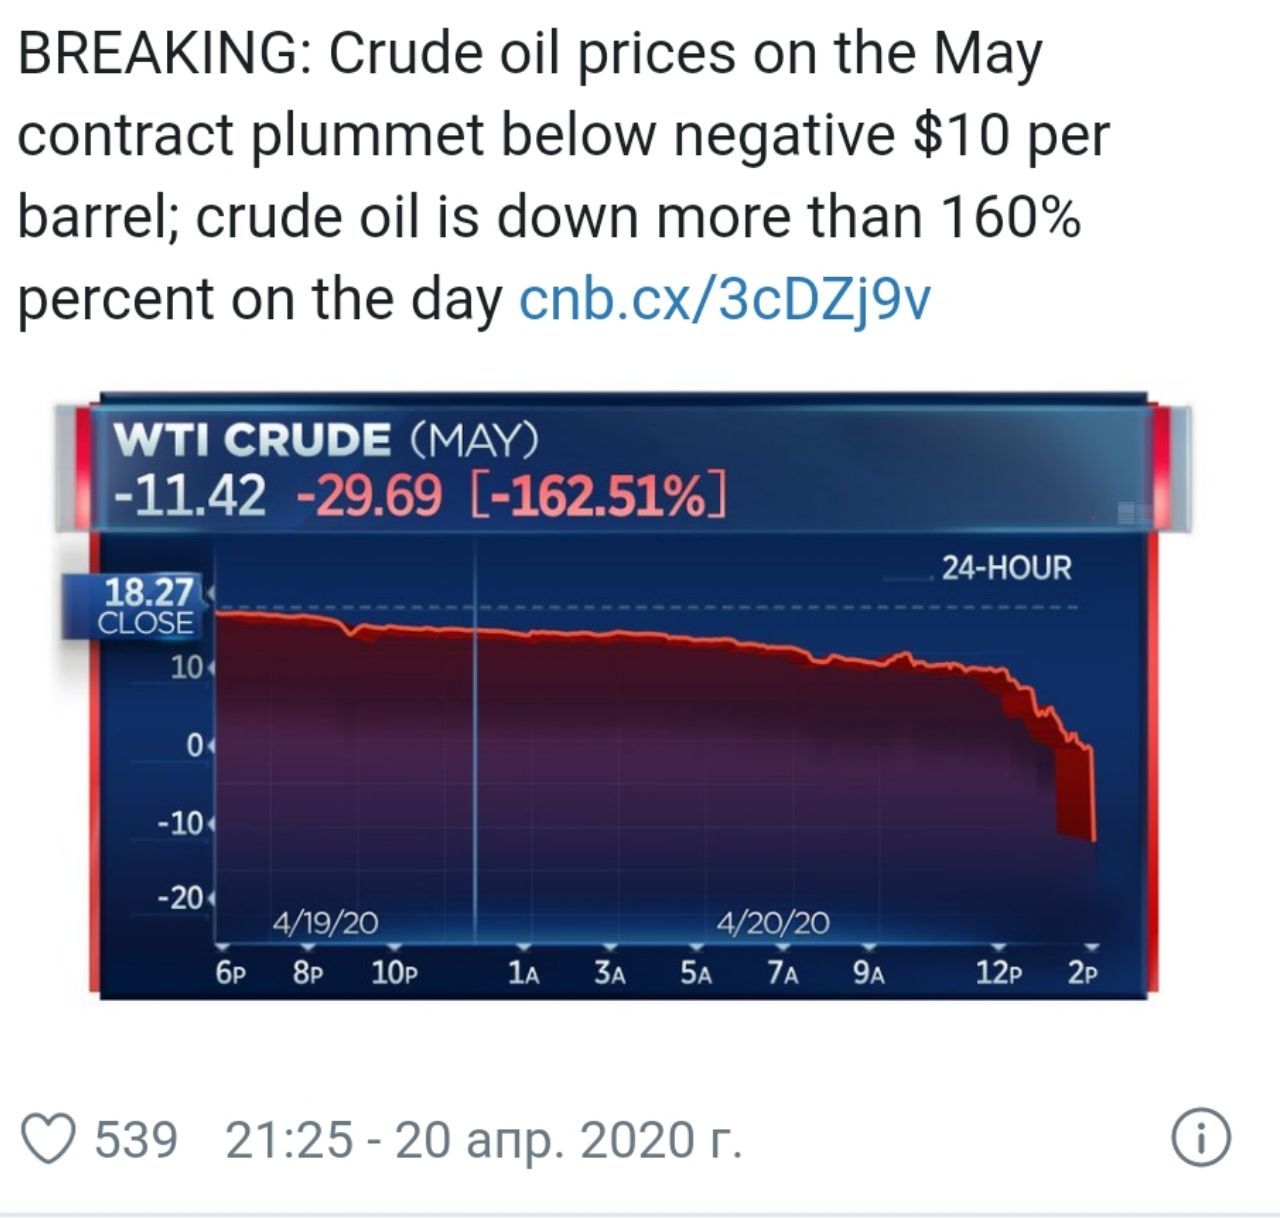
Task: Click the -20 value on price axis
Action: coord(181,897)
